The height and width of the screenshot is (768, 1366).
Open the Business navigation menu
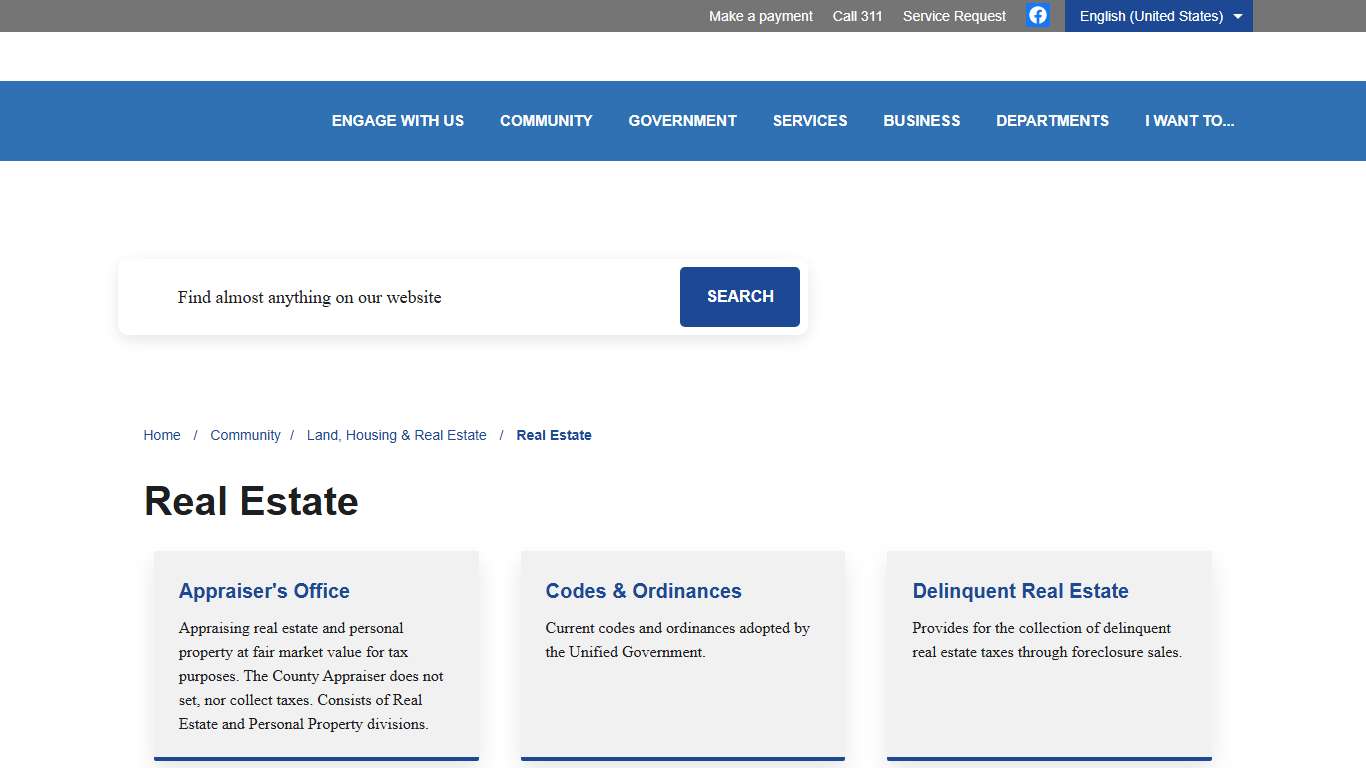click(921, 121)
